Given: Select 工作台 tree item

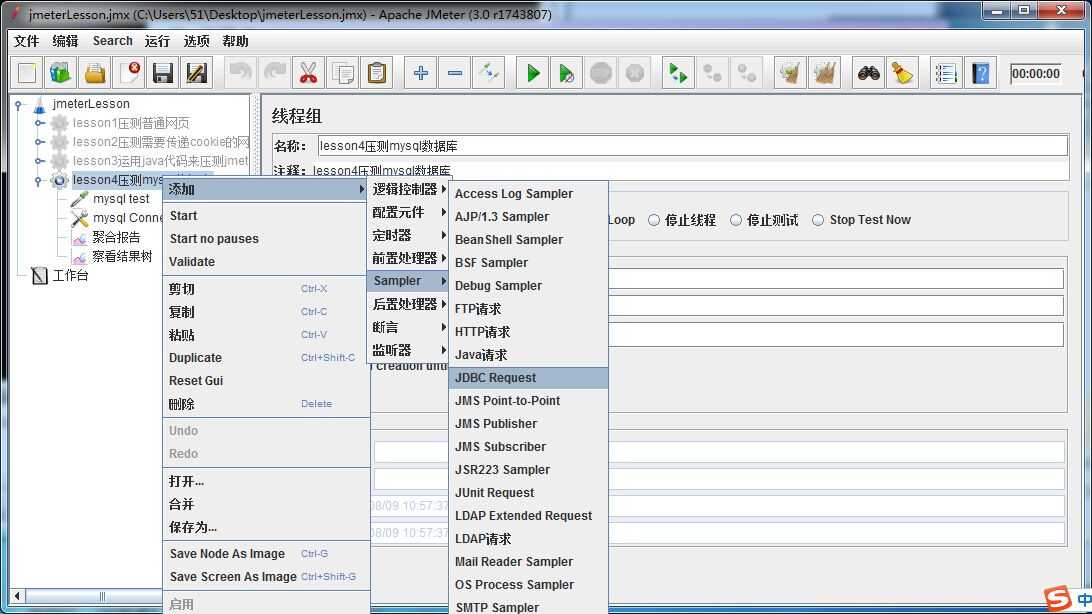Looking at the screenshot, I should (70, 276).
